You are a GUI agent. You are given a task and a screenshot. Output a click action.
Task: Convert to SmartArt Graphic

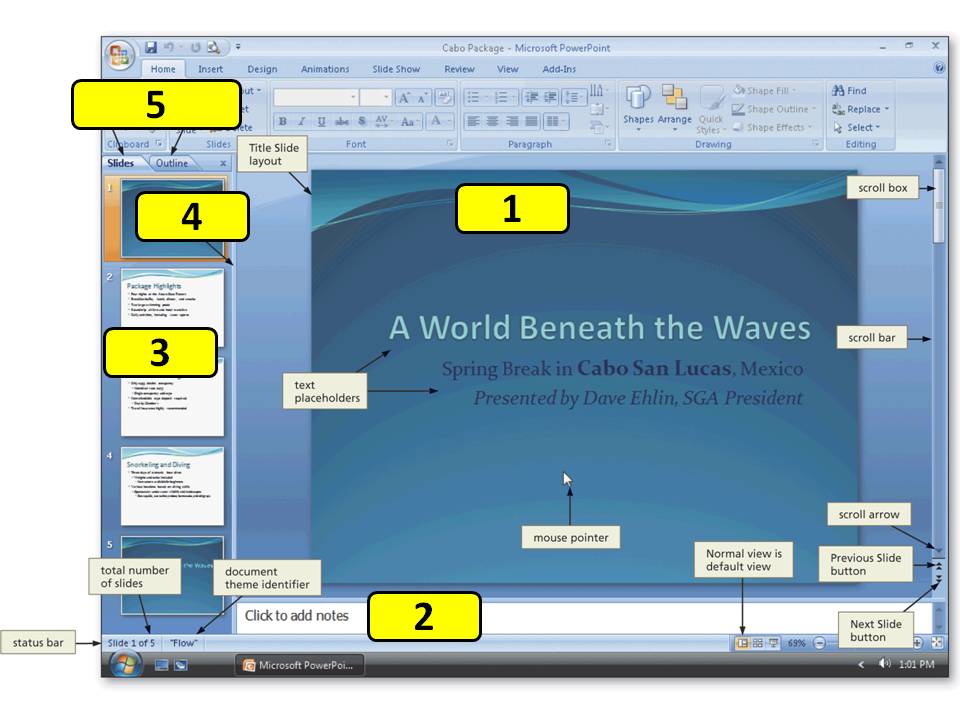[x=599, y=127]
